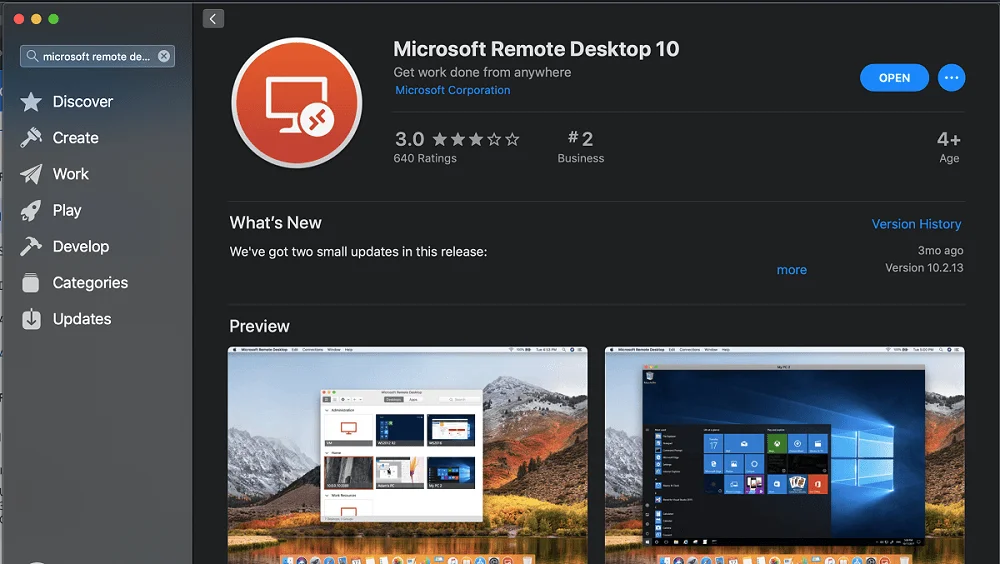1000x564 pixels.
Task: Open the Microsoft Corporation developer link
Action: coord(452,90)
